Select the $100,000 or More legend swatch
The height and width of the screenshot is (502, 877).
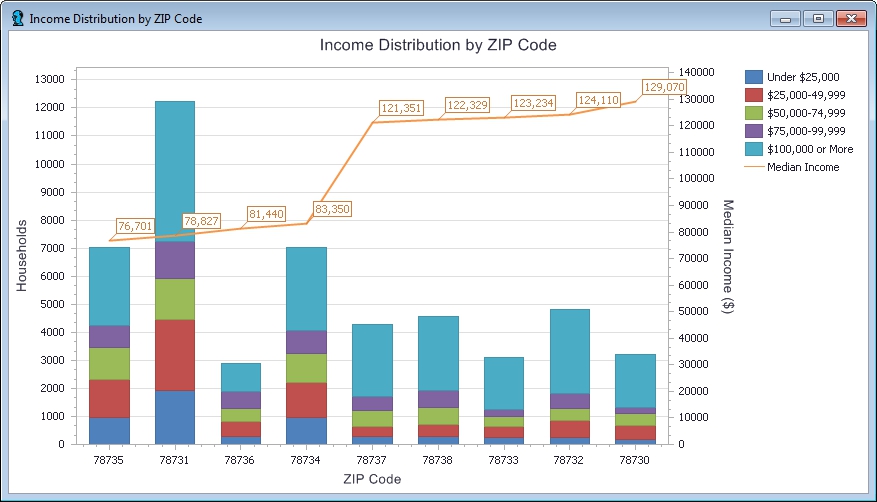click(x=754, y=149)
